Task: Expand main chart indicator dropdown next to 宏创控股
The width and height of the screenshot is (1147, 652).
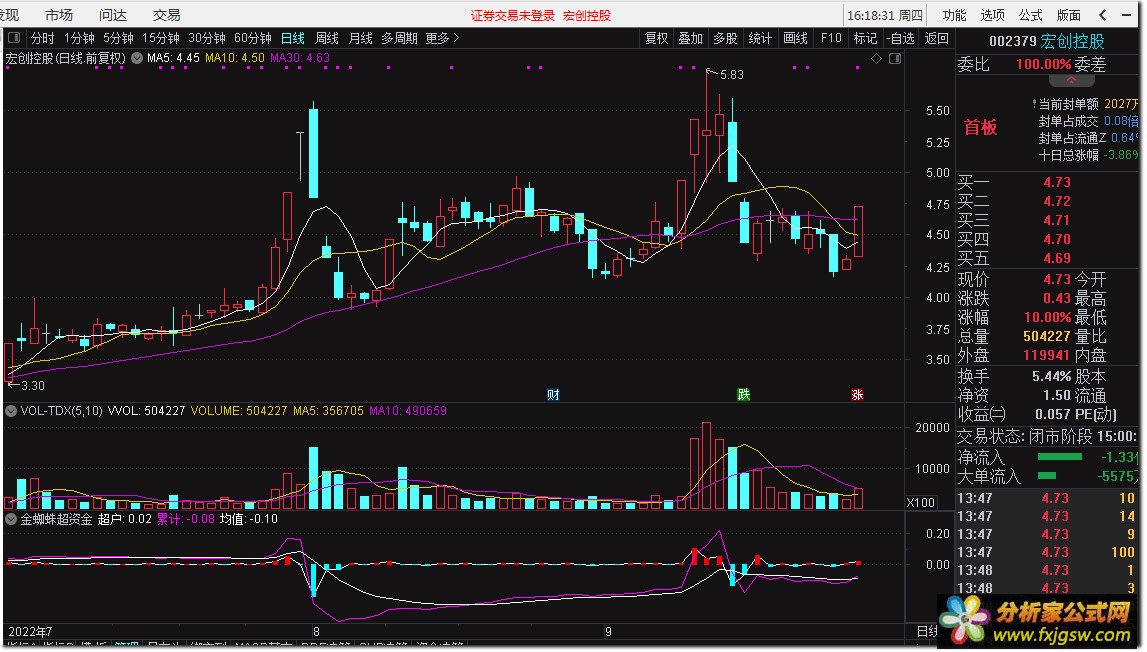Action: 137,58
